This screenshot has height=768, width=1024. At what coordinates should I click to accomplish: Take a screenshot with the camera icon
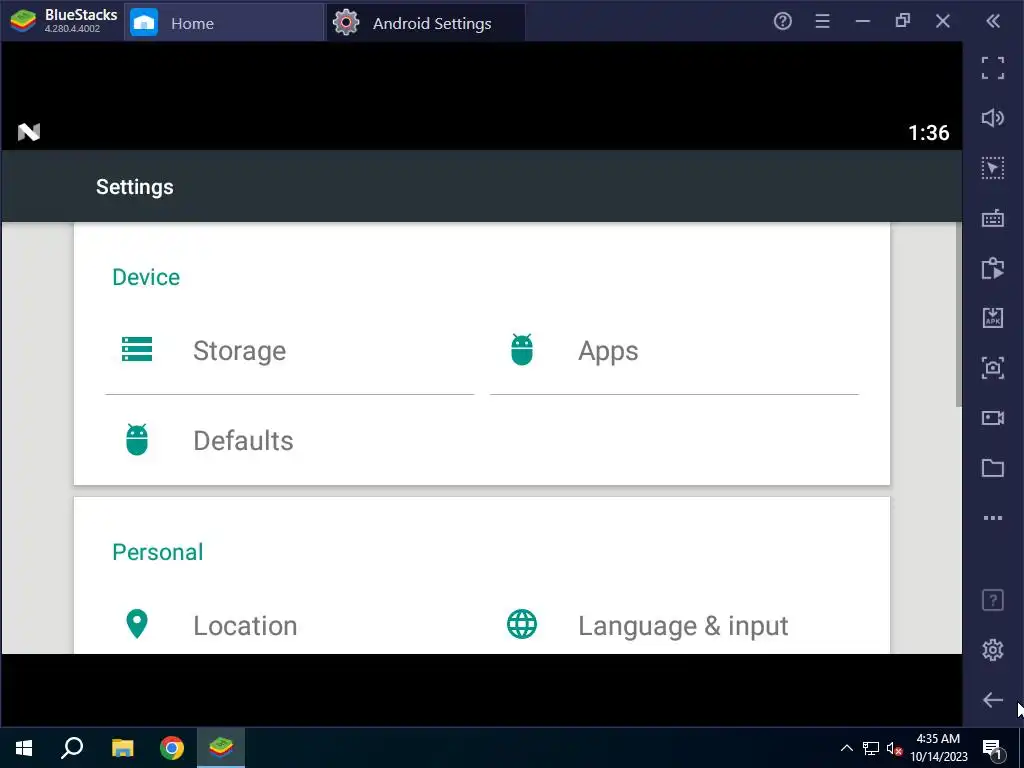993,368
